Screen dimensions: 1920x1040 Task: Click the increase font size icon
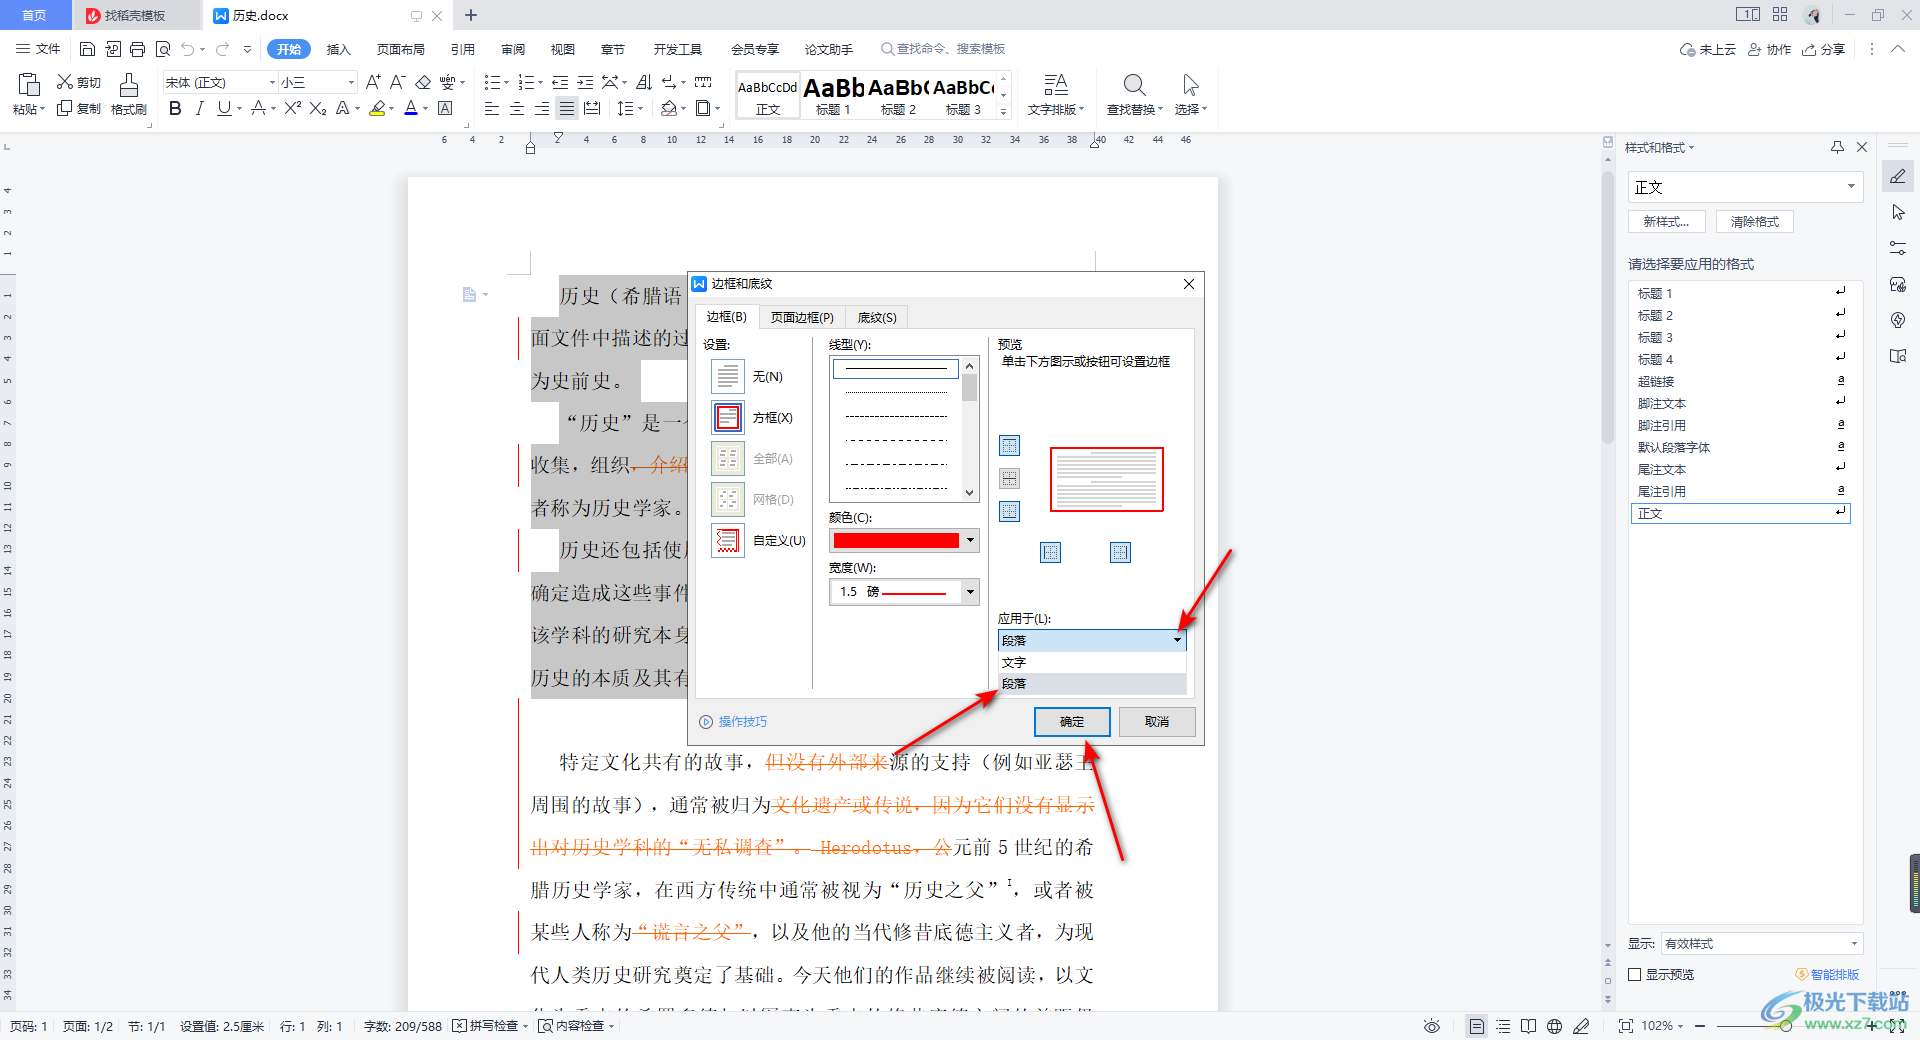click(x=373, y=82)
